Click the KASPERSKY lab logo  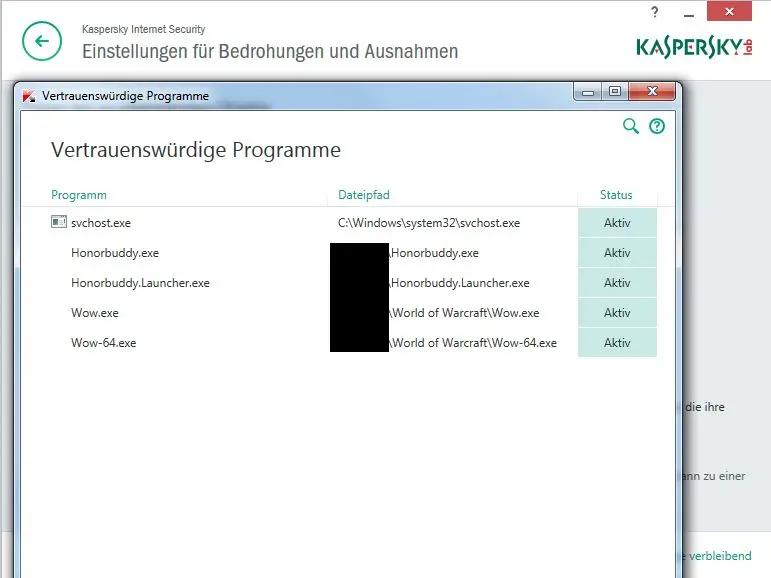coord(694,47)
